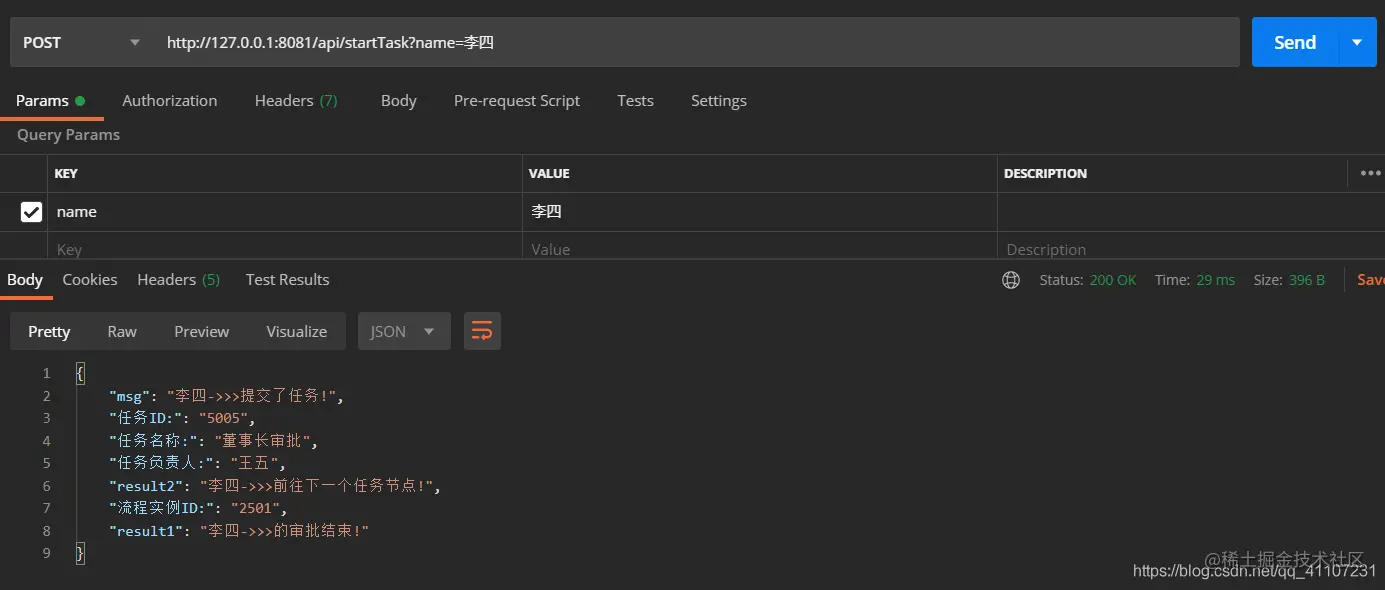The width and height of the screenshot is (1385, 590).
Task: Click the blue Send button
Action: (1294, 42)
